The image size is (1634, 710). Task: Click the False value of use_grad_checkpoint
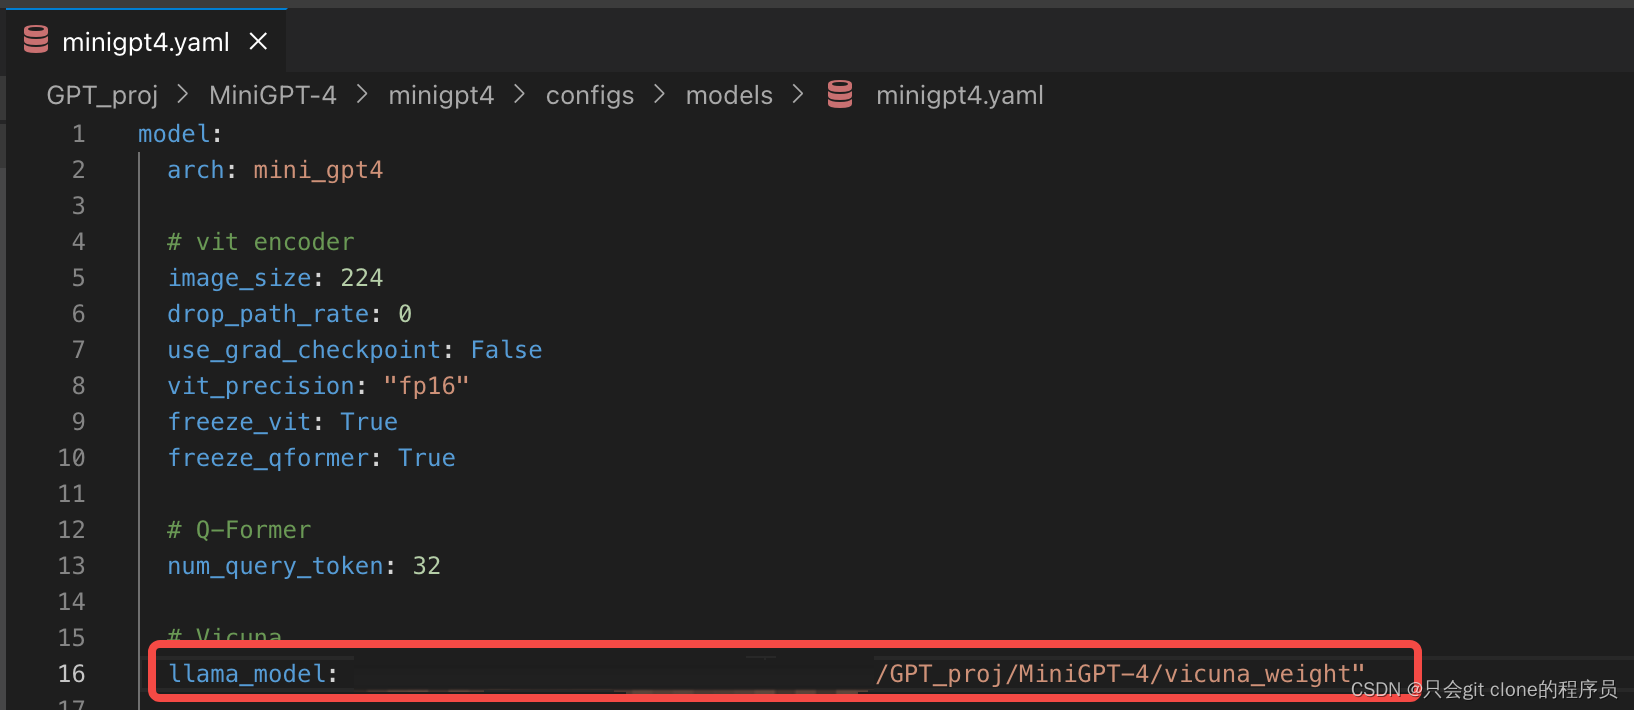tap(505, 349)
